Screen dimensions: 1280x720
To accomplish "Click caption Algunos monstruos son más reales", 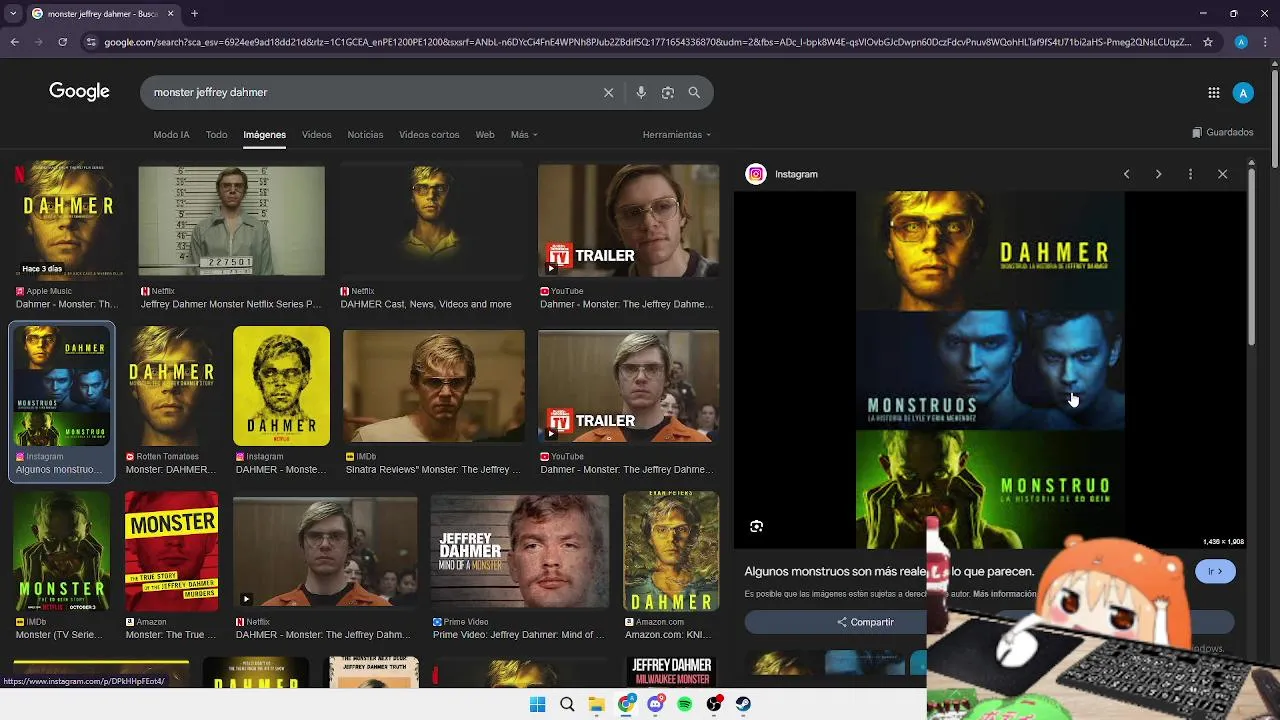I will [889, 571].
